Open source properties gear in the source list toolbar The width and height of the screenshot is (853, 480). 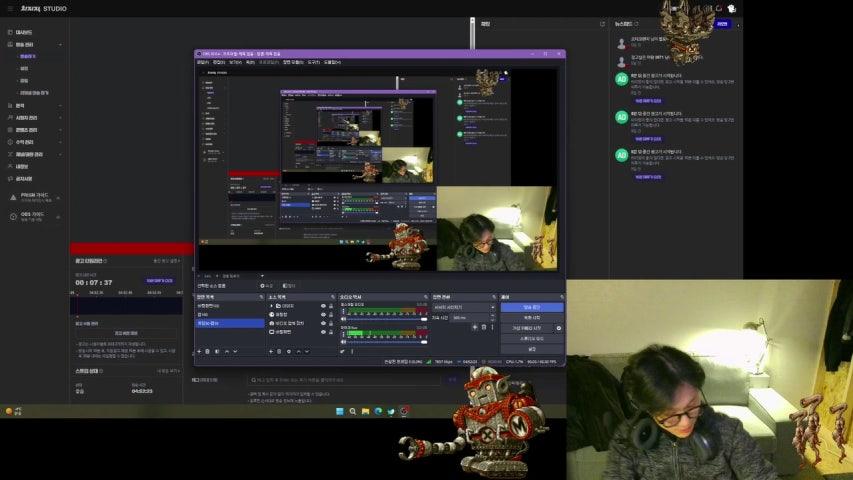click(x=289, y=352)
